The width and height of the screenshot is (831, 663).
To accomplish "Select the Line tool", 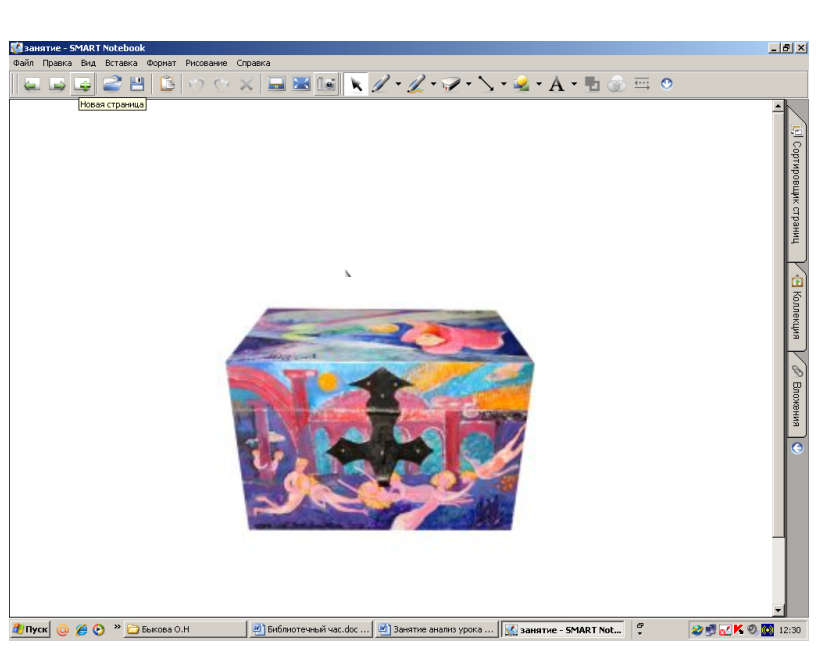I will (487, 84).
